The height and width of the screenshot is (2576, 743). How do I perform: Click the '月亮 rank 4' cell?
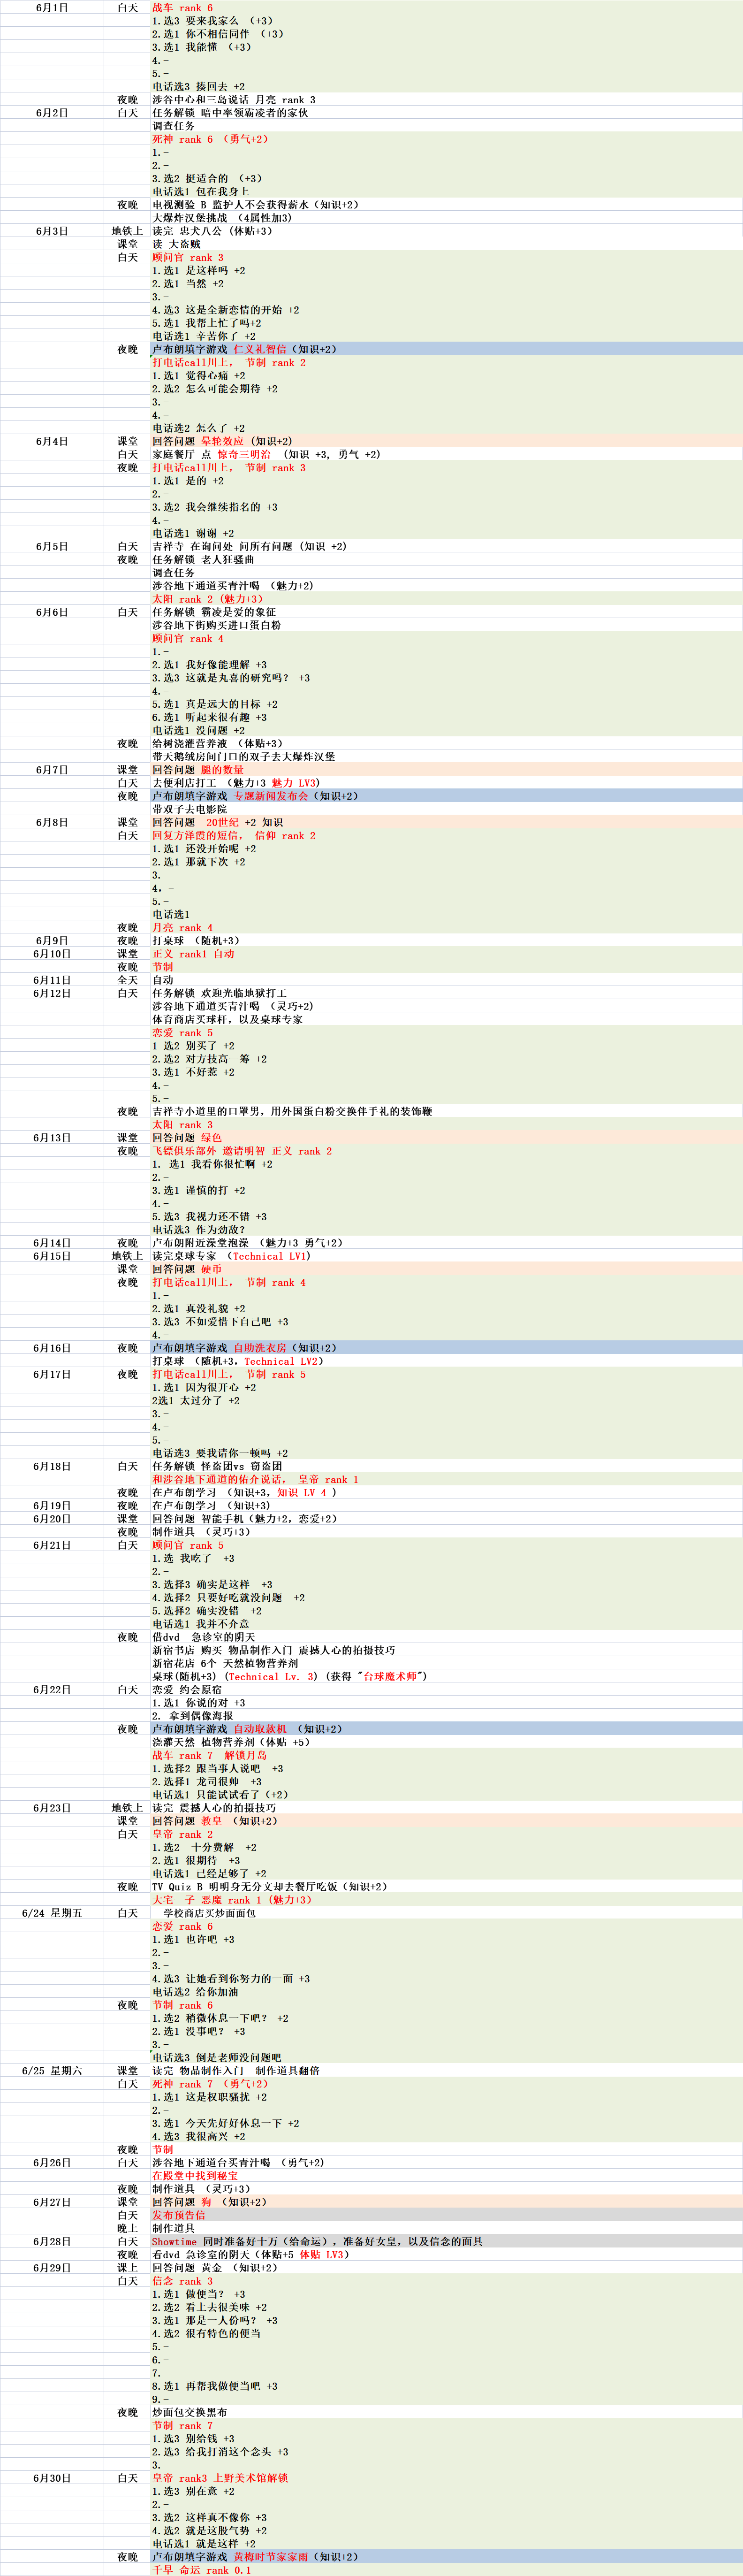click(x=446, y=927)
